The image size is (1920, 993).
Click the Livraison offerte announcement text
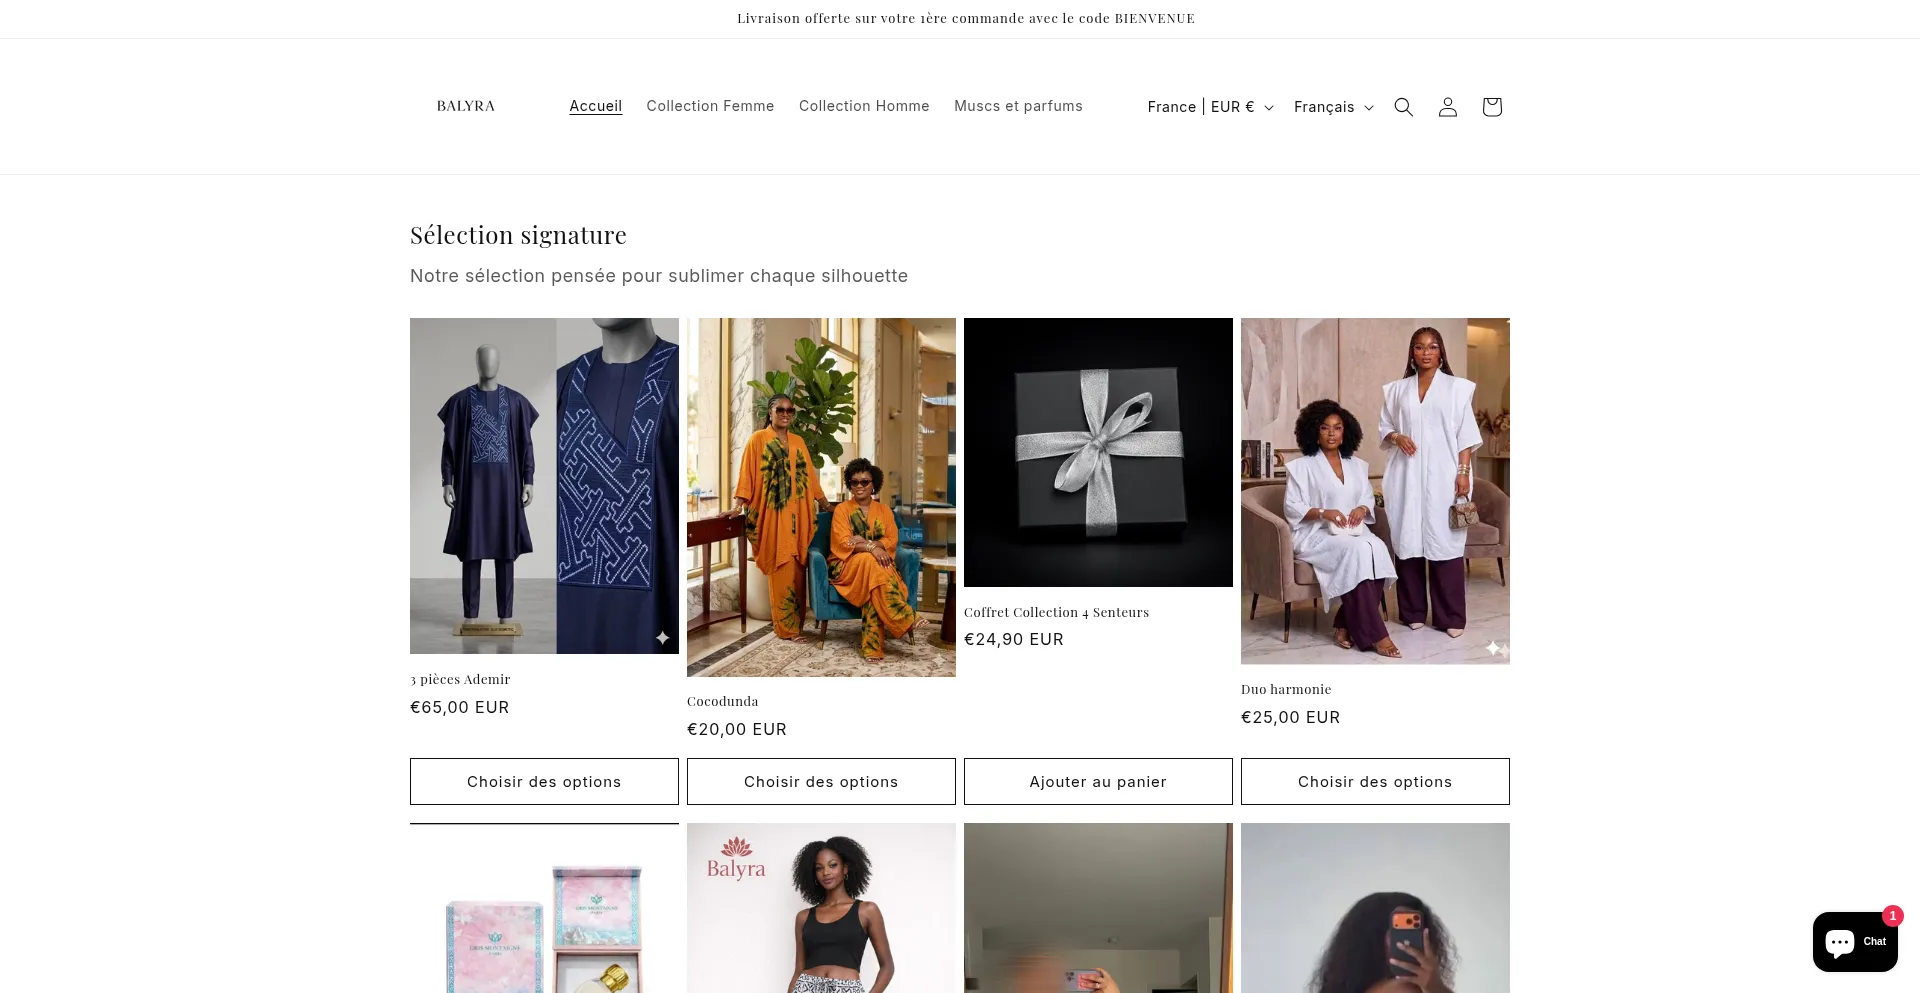pos(966,18)
